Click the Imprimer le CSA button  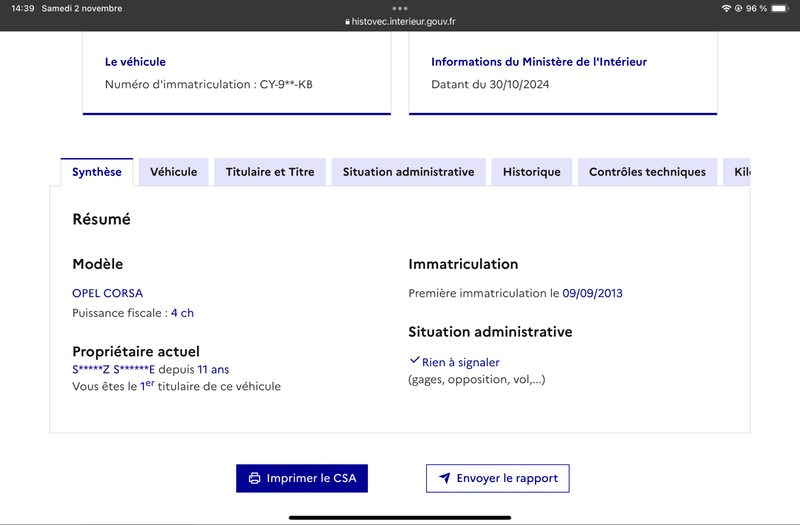click(x=302, y=478)
